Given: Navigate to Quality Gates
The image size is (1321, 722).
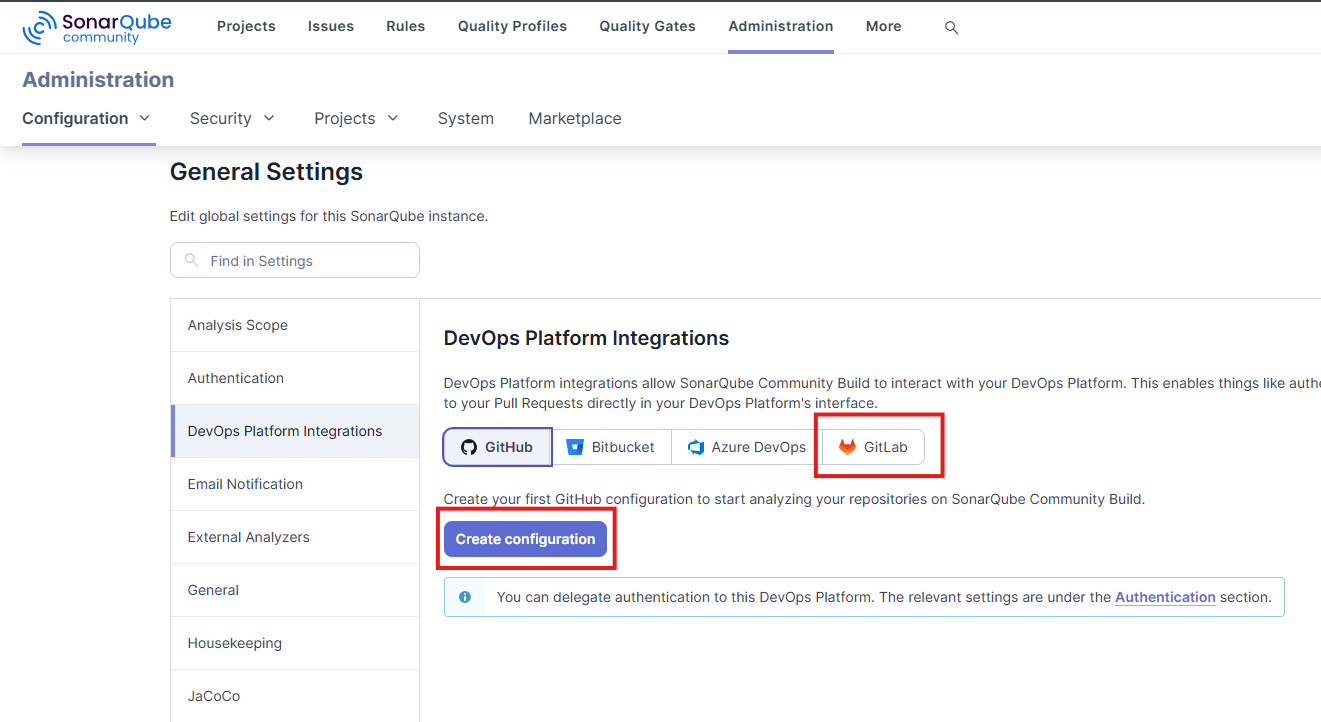Looking at the screenshot, I should tap(647, 27).
